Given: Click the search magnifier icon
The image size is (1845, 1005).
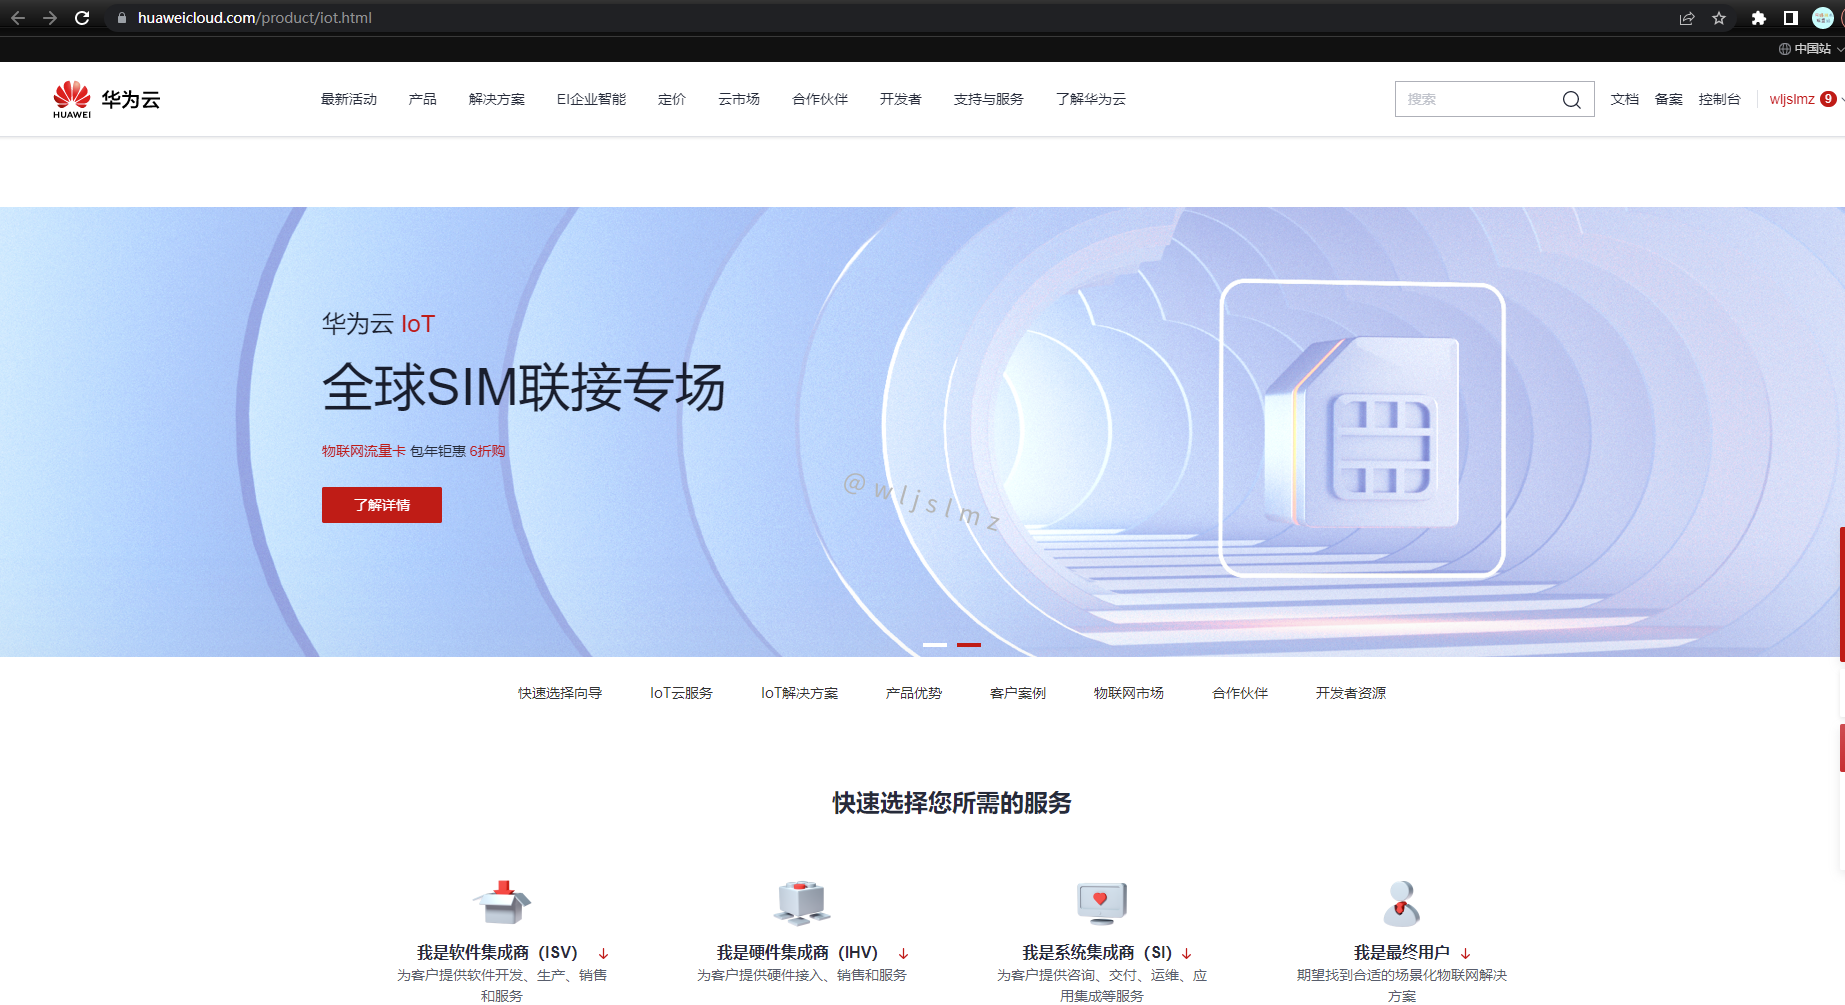Looking at the screenshot, I should point(1572,99).
